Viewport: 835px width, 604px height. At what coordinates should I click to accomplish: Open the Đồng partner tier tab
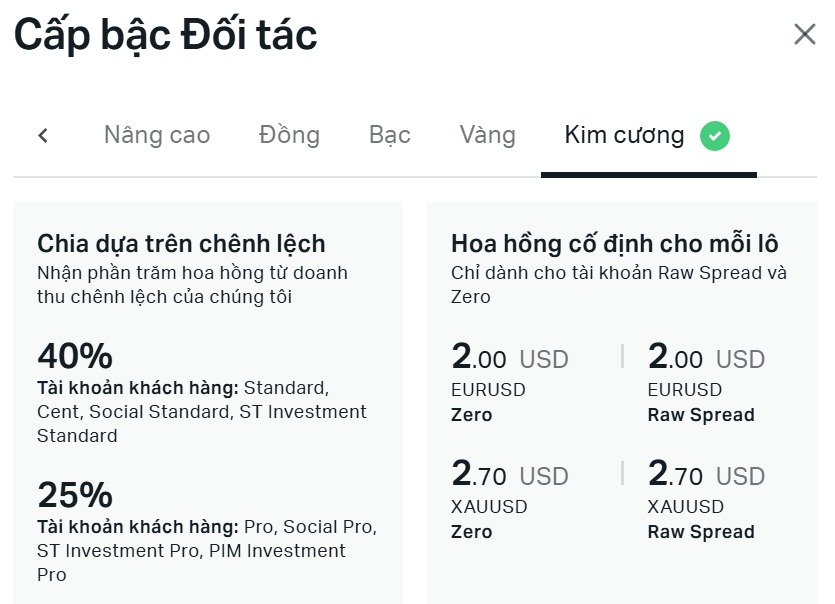(289, 135)
